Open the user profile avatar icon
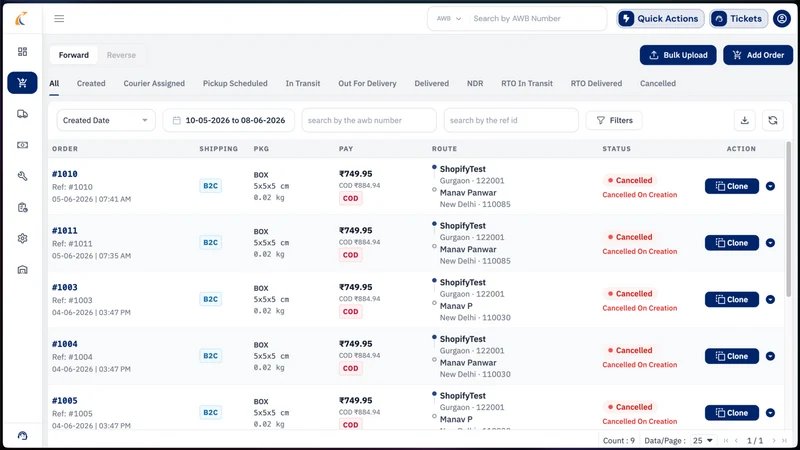Image resolution: width=800 pixels, height=450 pixels. [x=782, y=19]
